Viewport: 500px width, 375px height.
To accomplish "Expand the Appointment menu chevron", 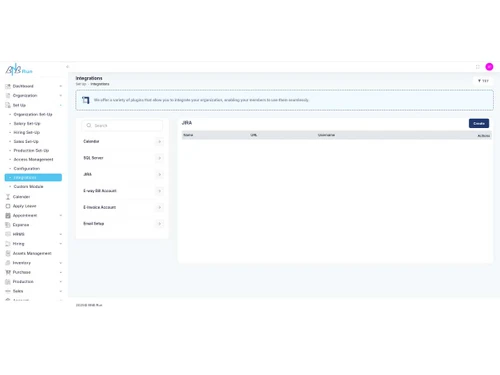I will [x=61, y=216].
